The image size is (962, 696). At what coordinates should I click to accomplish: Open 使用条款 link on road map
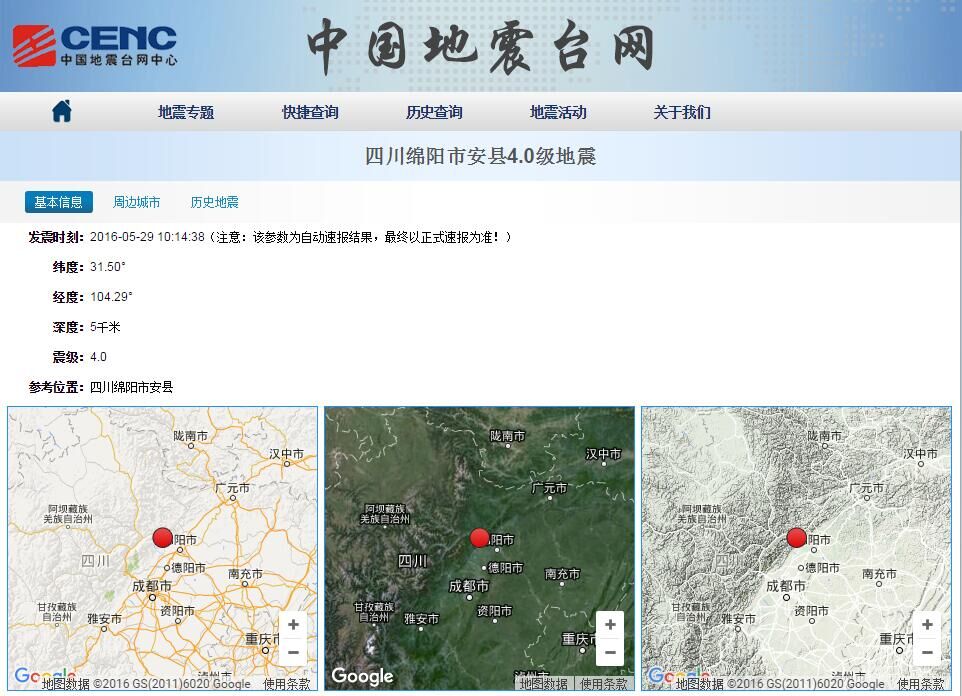[287, 684]
